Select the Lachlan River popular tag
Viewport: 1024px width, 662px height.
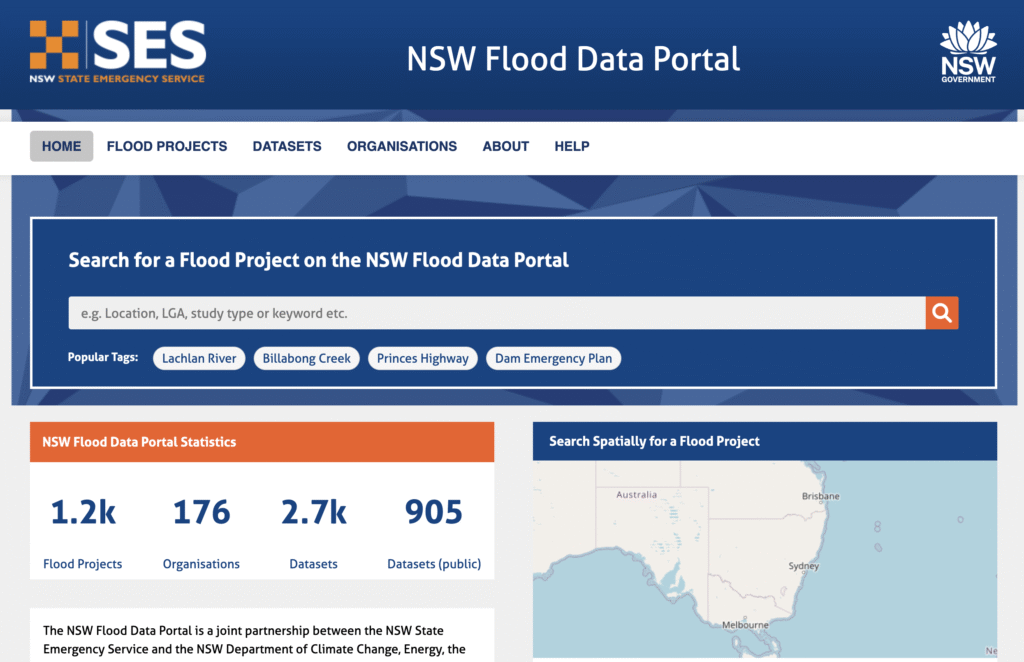(x=199, y=358)
